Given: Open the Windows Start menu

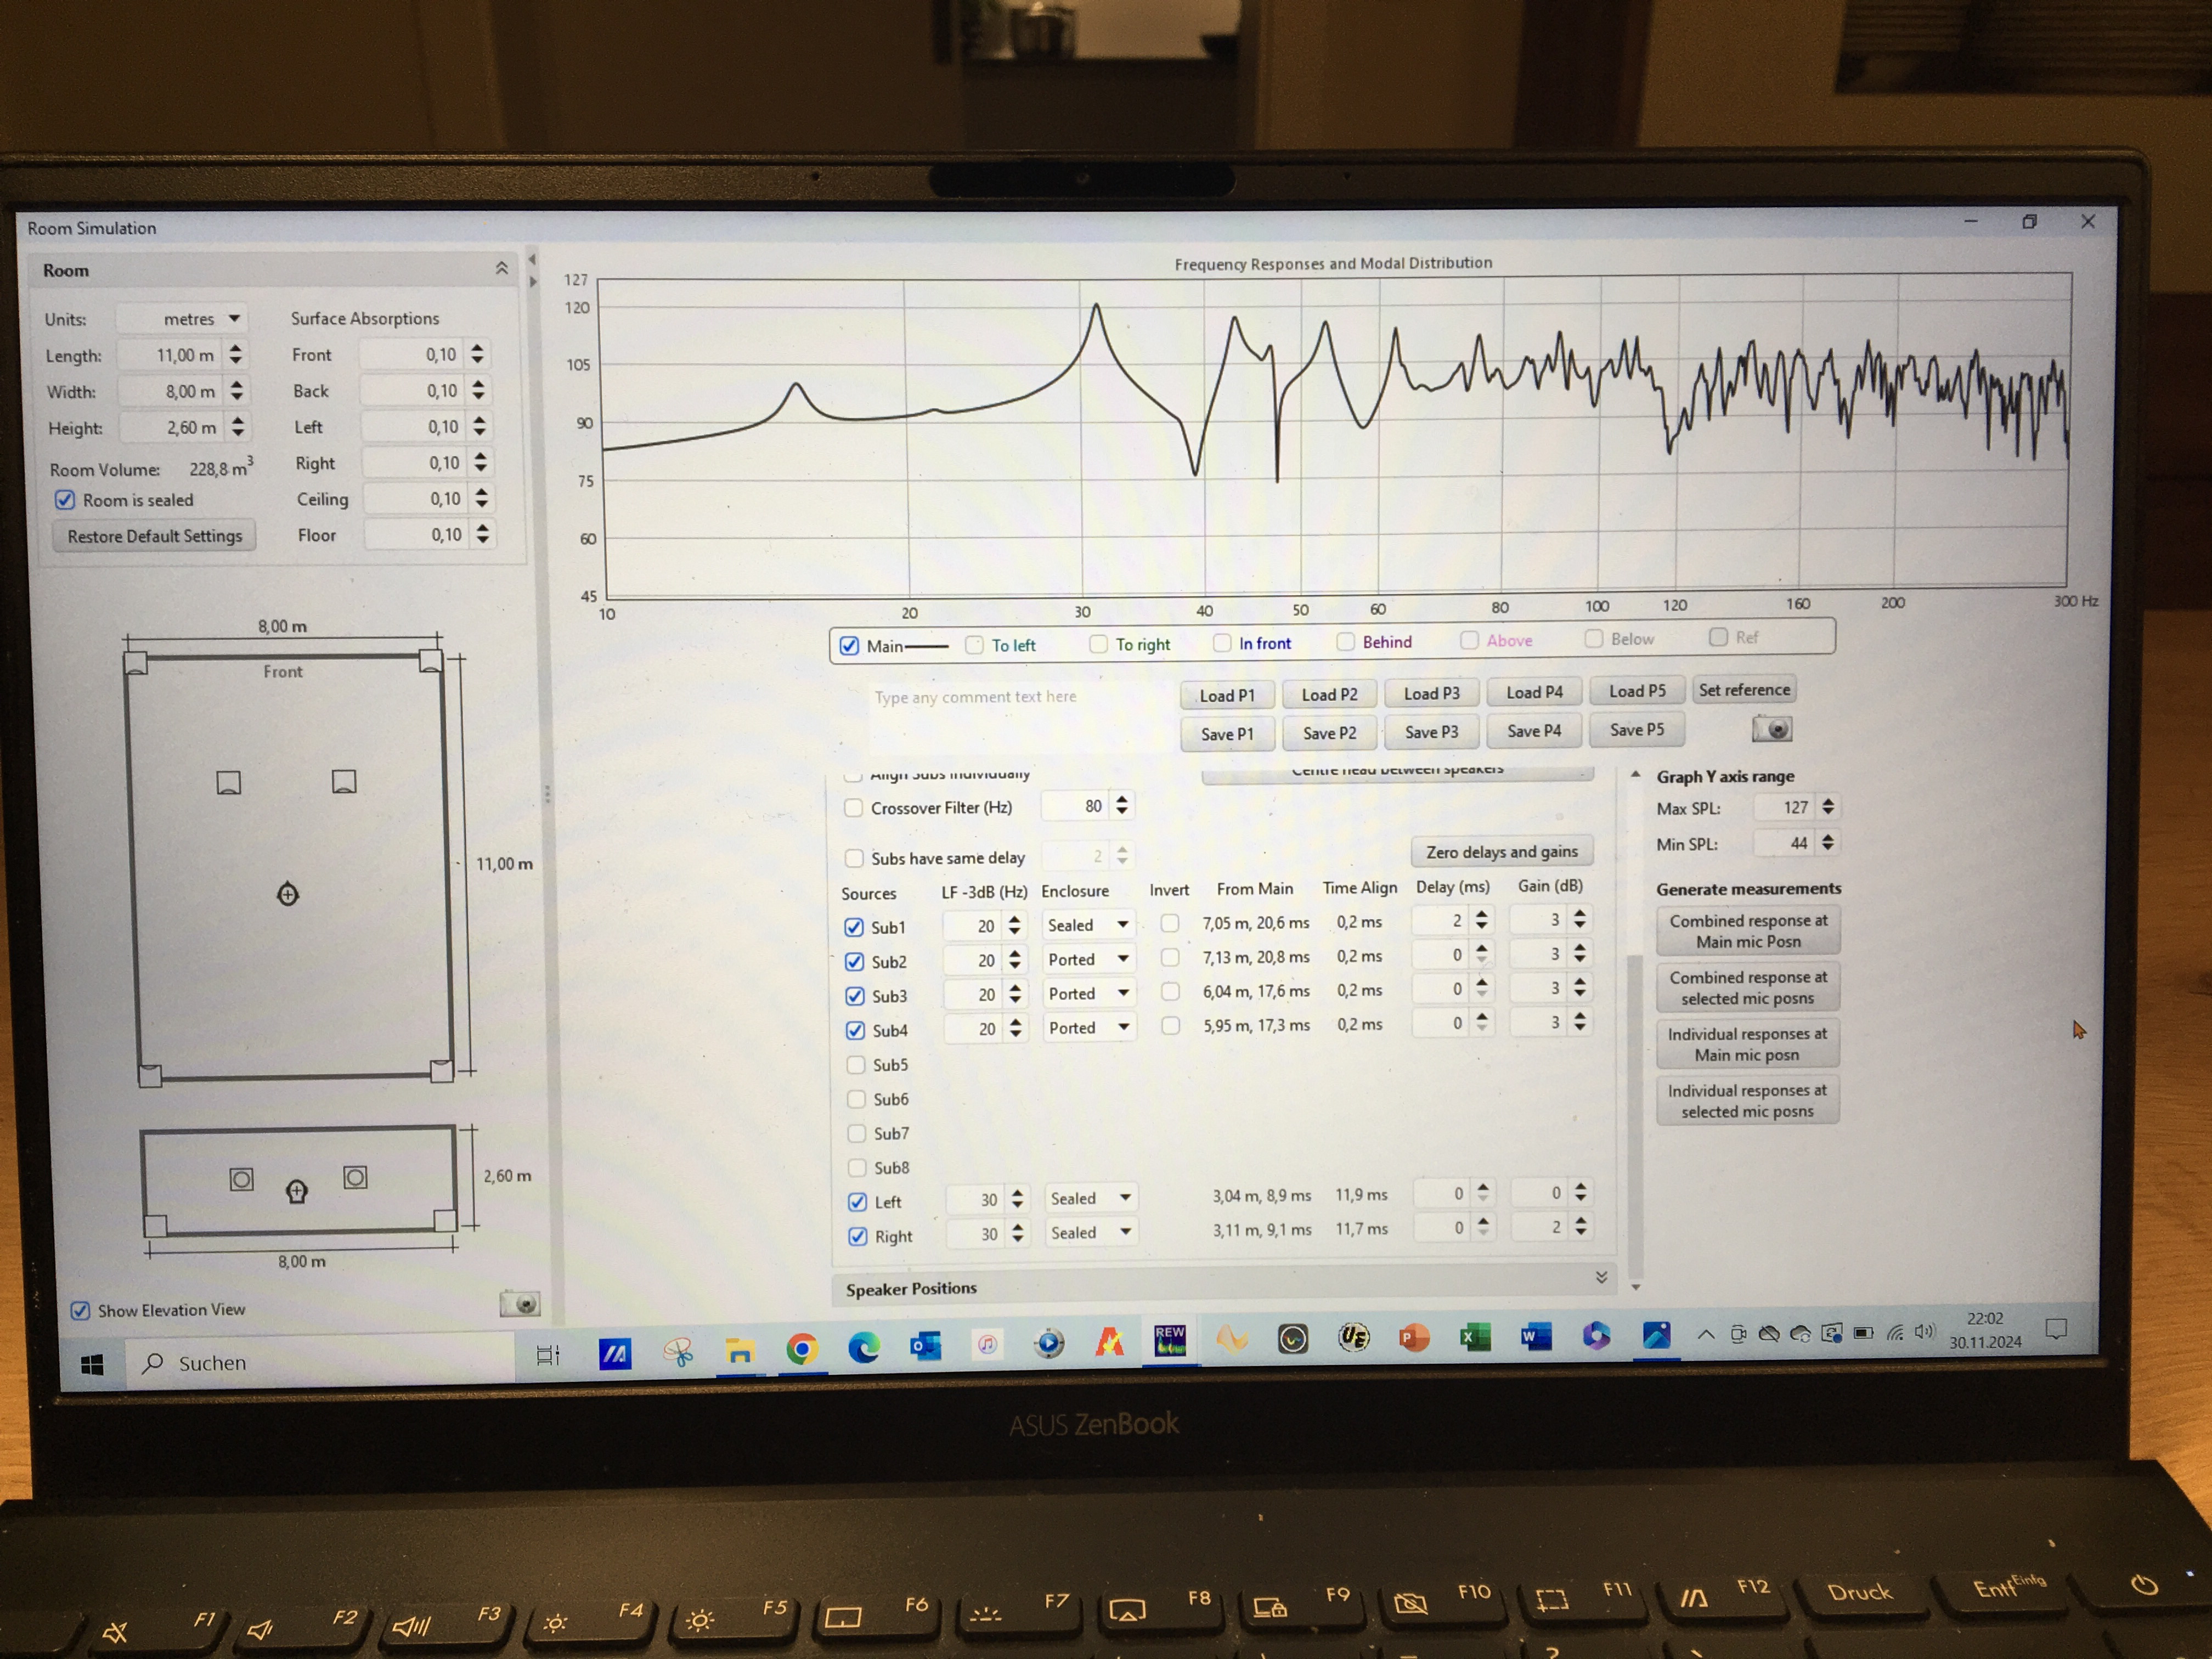Looking at the screenshot, I should coord(92,1364).
